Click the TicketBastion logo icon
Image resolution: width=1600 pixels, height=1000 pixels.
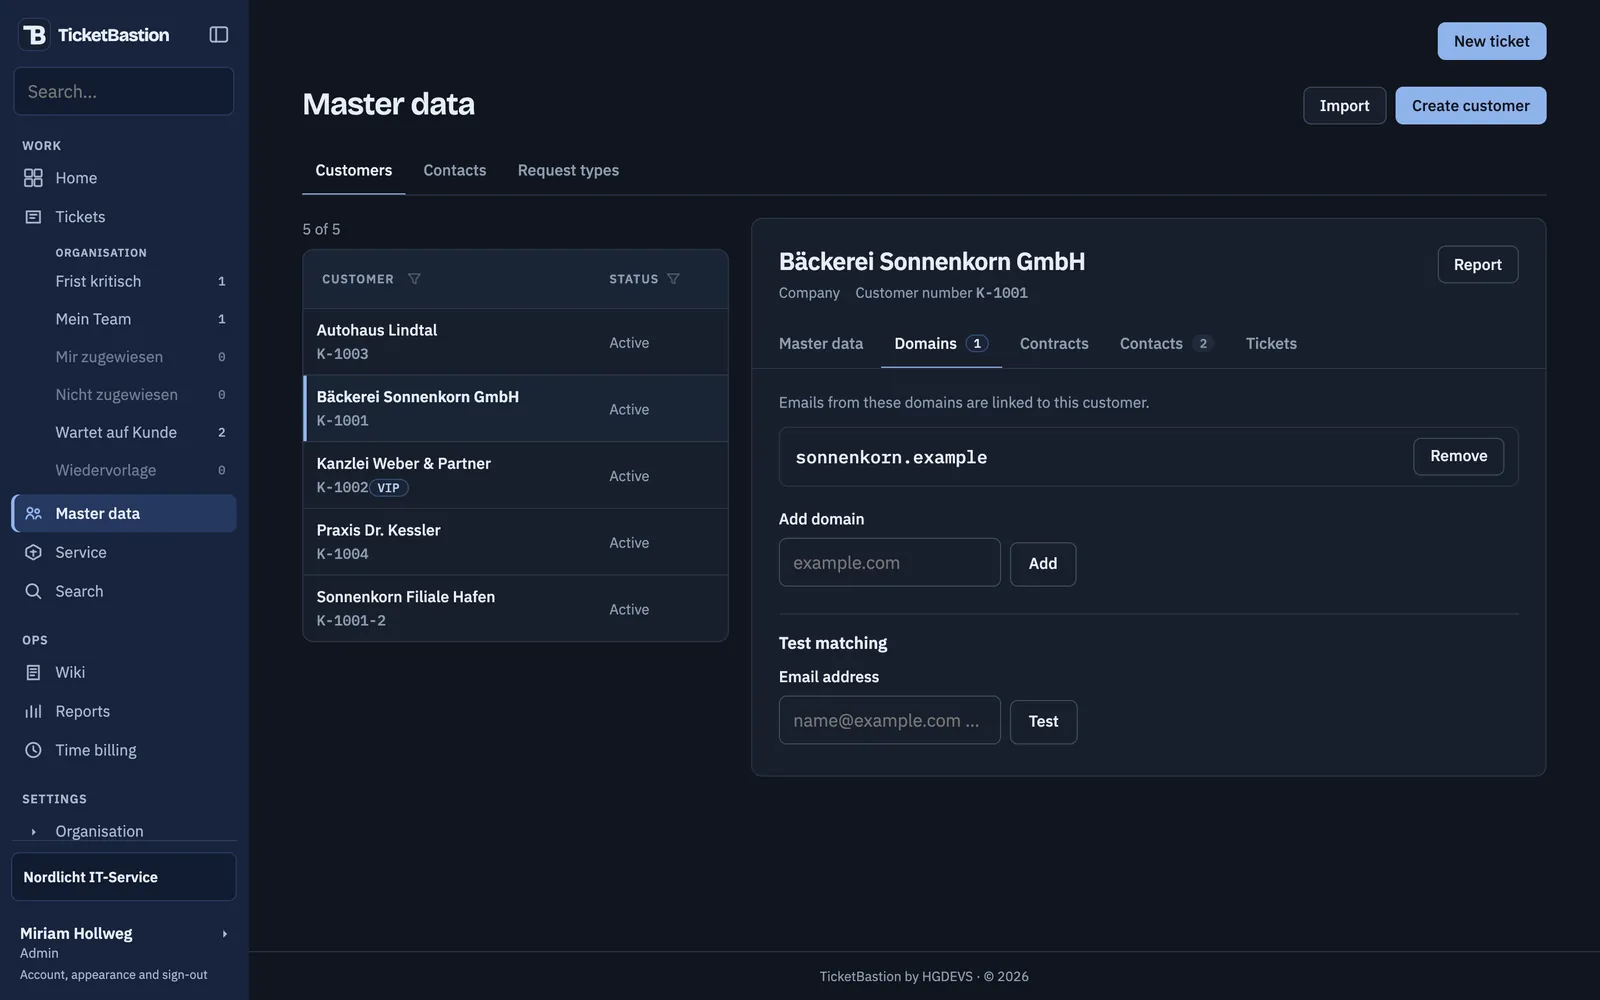pyautogui.click(x=35, y=35)
